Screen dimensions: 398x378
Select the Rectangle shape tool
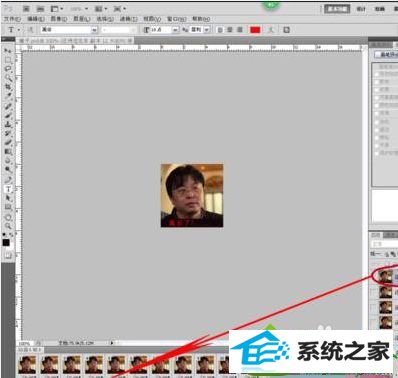pos(8,207)
